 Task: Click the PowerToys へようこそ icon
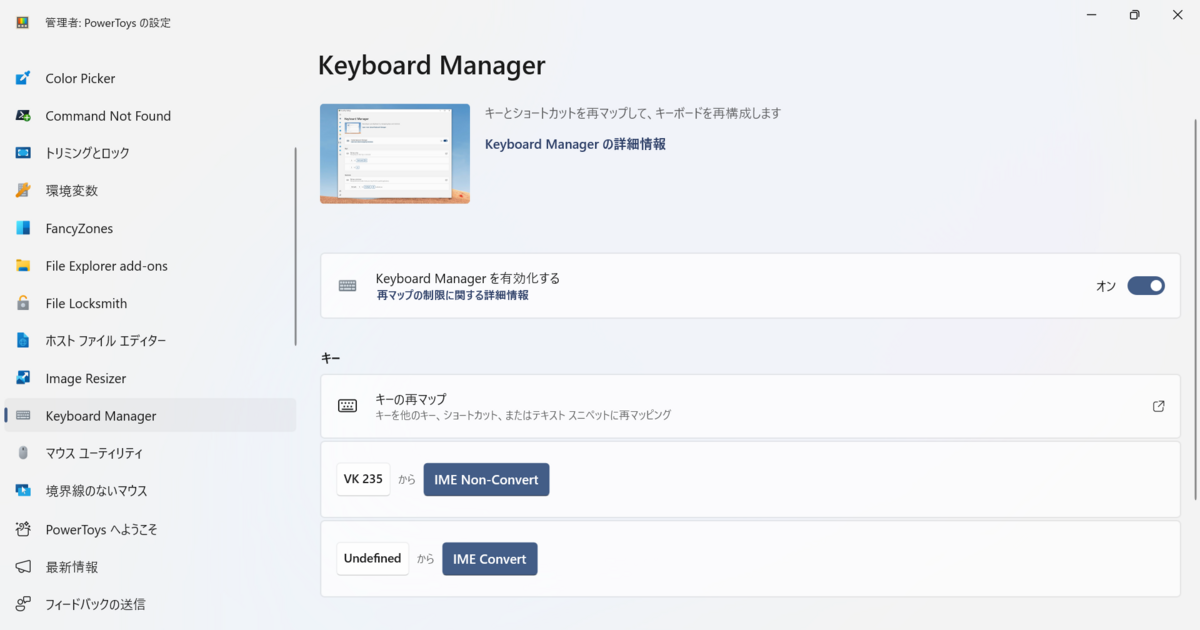click(23, 529)
